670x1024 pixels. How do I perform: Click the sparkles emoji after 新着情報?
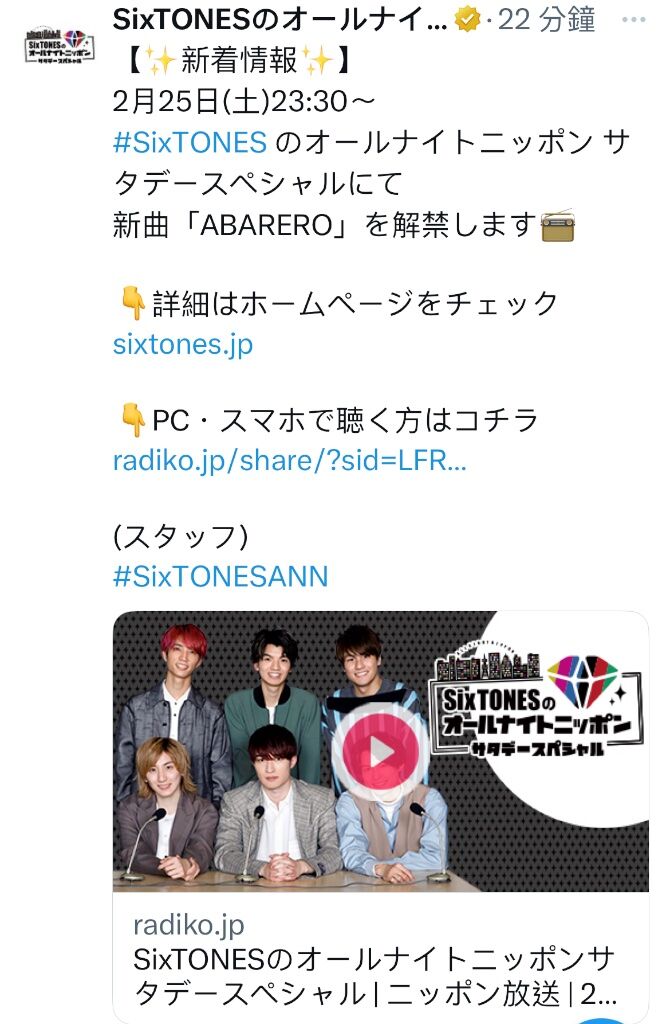319,61
